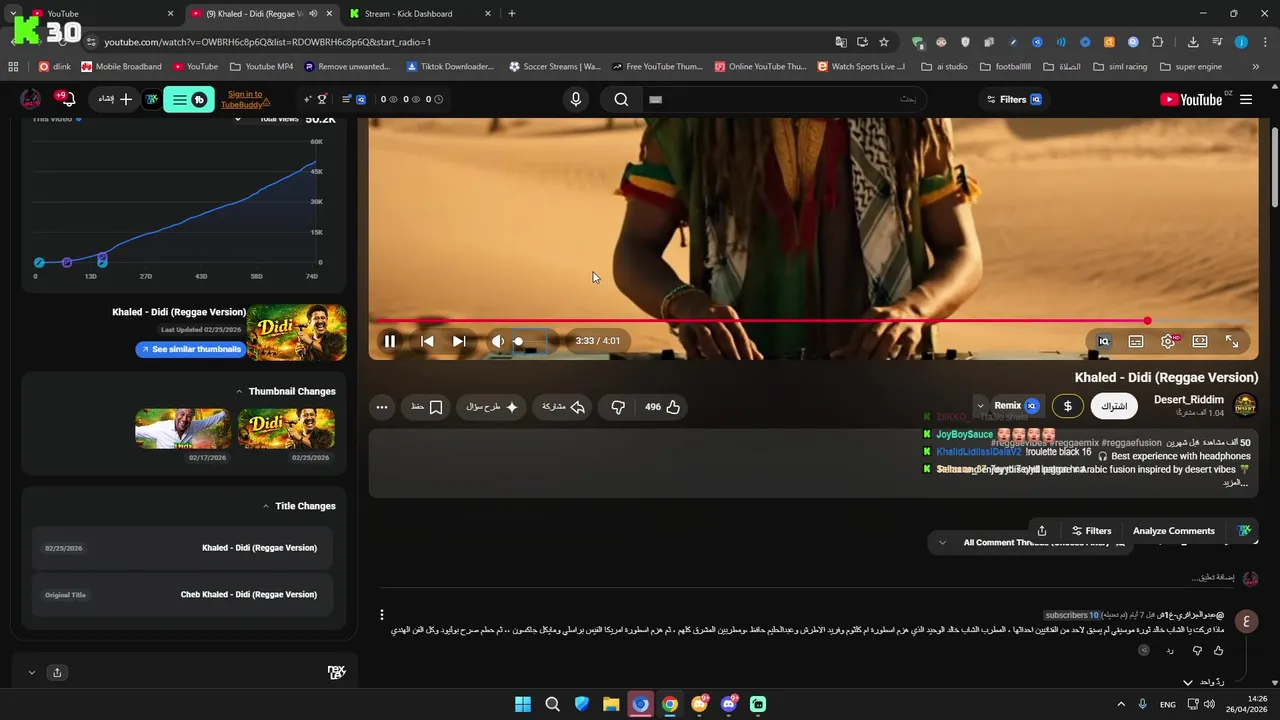
Task: Dislike the video with thumbs down
Action: (618, 407)
